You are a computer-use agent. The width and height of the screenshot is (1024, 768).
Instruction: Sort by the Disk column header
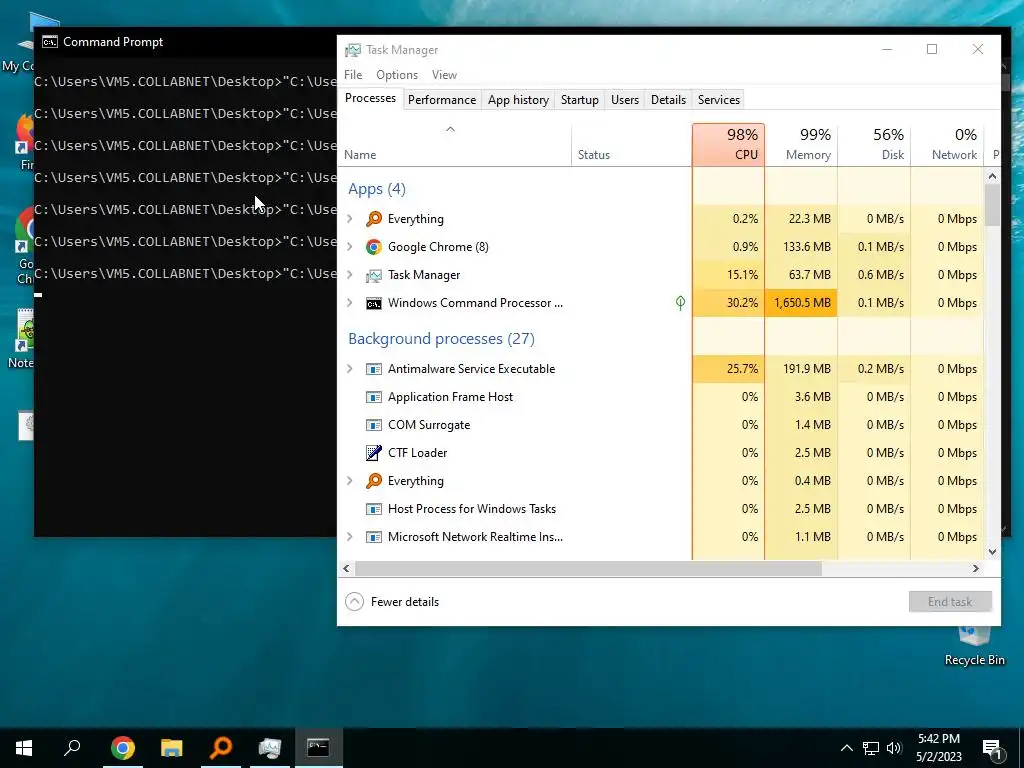(874, 144)
